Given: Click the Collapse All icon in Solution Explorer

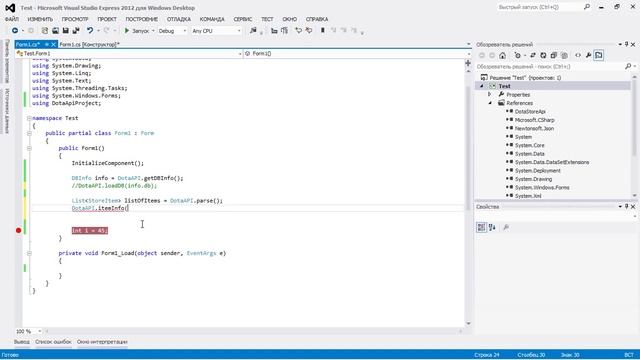Looking at the screenshot, I should [553, 56].
